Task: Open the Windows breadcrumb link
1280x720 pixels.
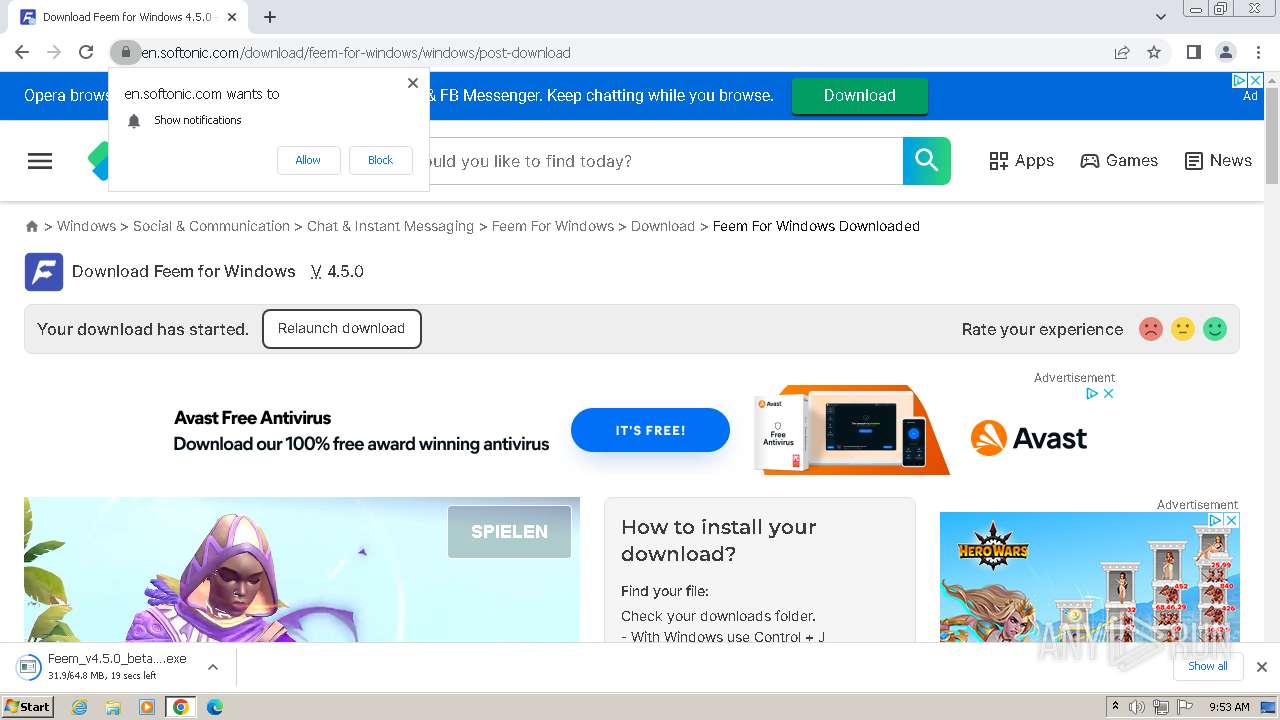Action: tap(86, 226)
